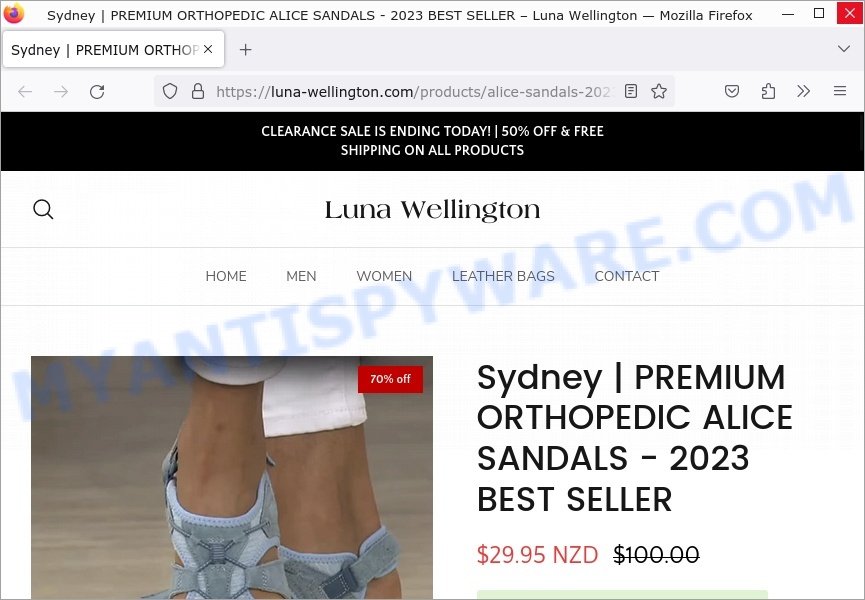Click the Luna Wellington logo

tap(432, 210)
